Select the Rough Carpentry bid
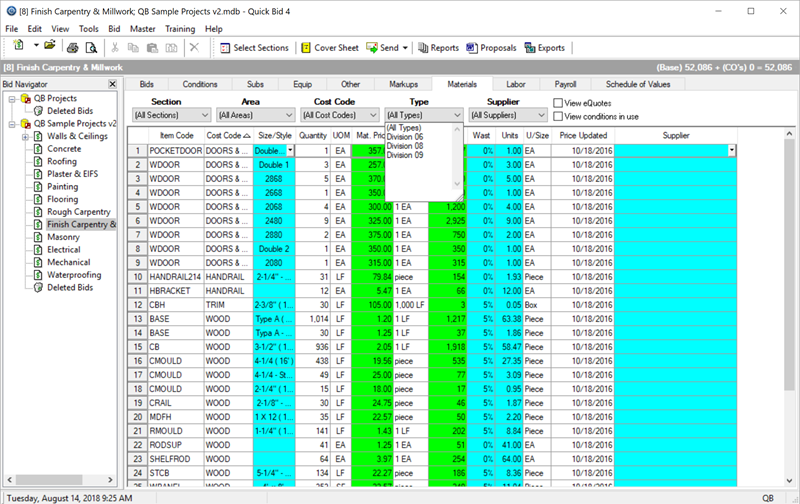The image size is (800, 504). point(79,212)
